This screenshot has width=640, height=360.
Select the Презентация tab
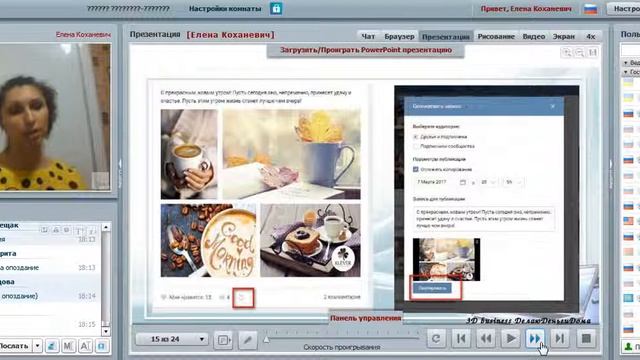(x=446, y=36)
